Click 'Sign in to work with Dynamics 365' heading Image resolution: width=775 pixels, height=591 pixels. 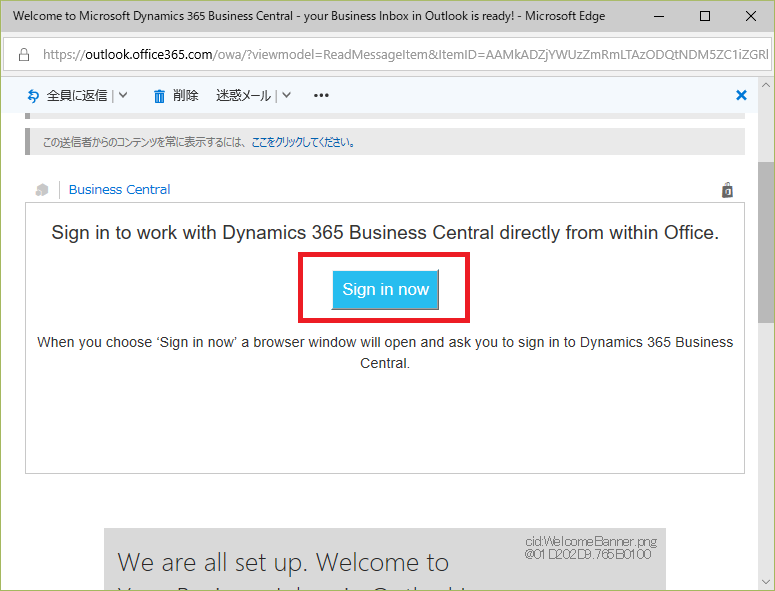385,232
